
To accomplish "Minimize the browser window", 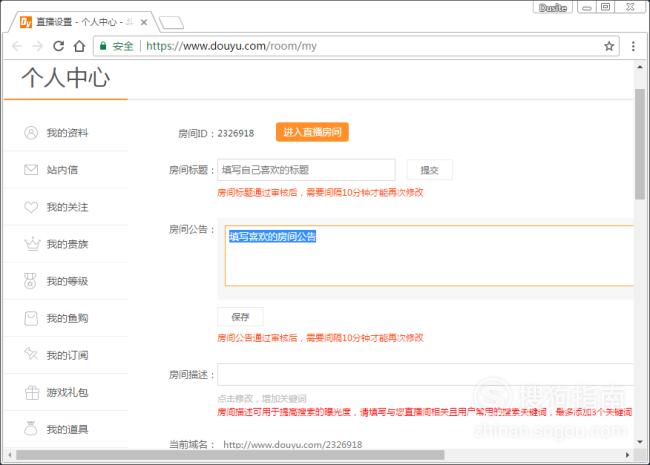I will tap(587, 7).
